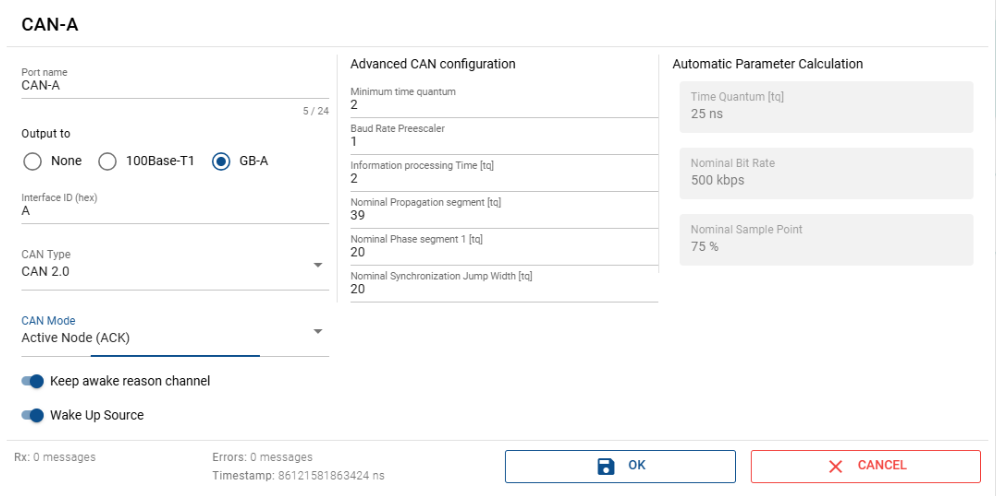Select the GB-A output radio button

(221, 161)
